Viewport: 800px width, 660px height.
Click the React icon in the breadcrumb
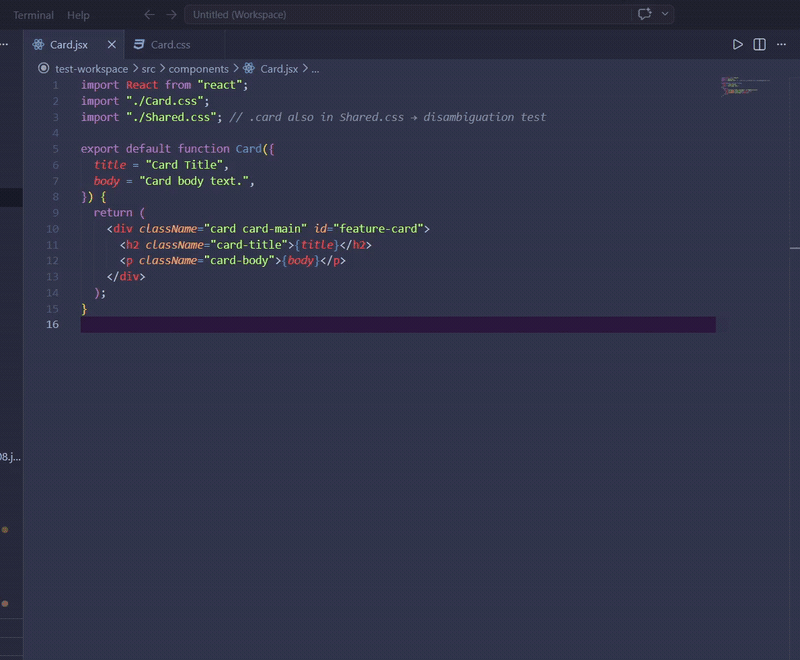click(249, 68)
